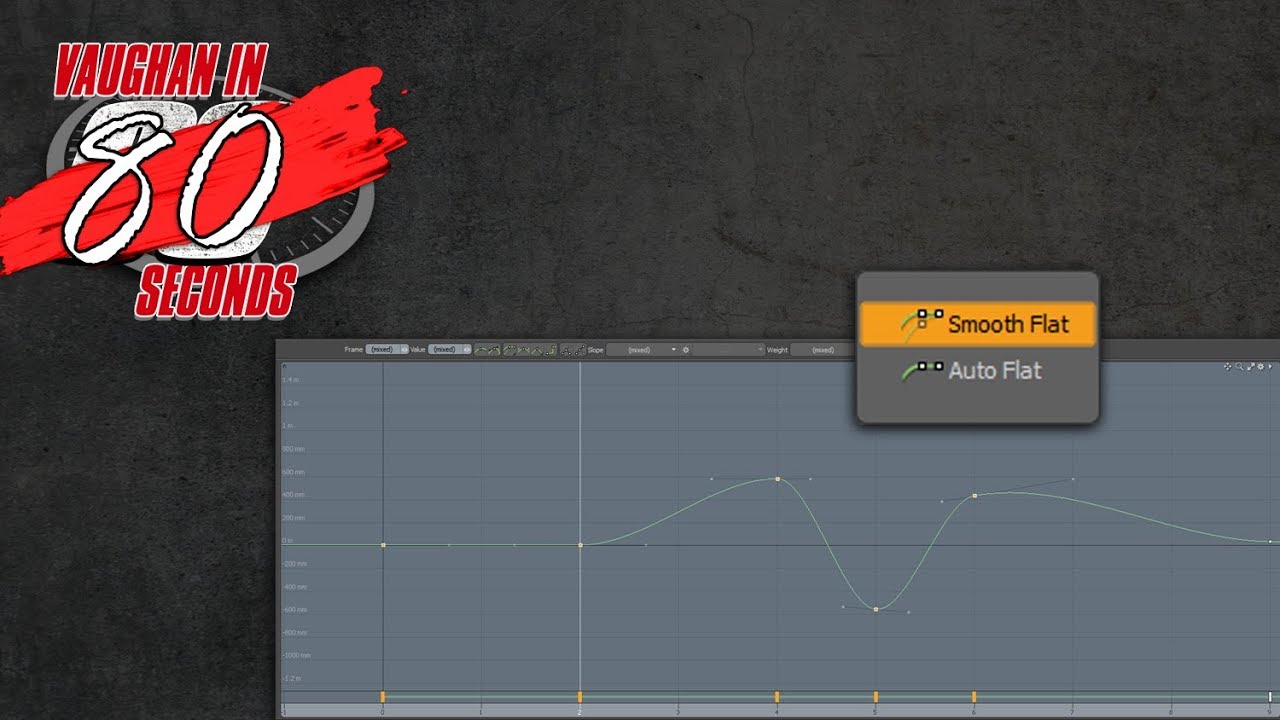This screenshot has height=720, width=1280.
Task: Select the last keyframe at curve end
Action: pyautogui.click(x=1271, y=541)
